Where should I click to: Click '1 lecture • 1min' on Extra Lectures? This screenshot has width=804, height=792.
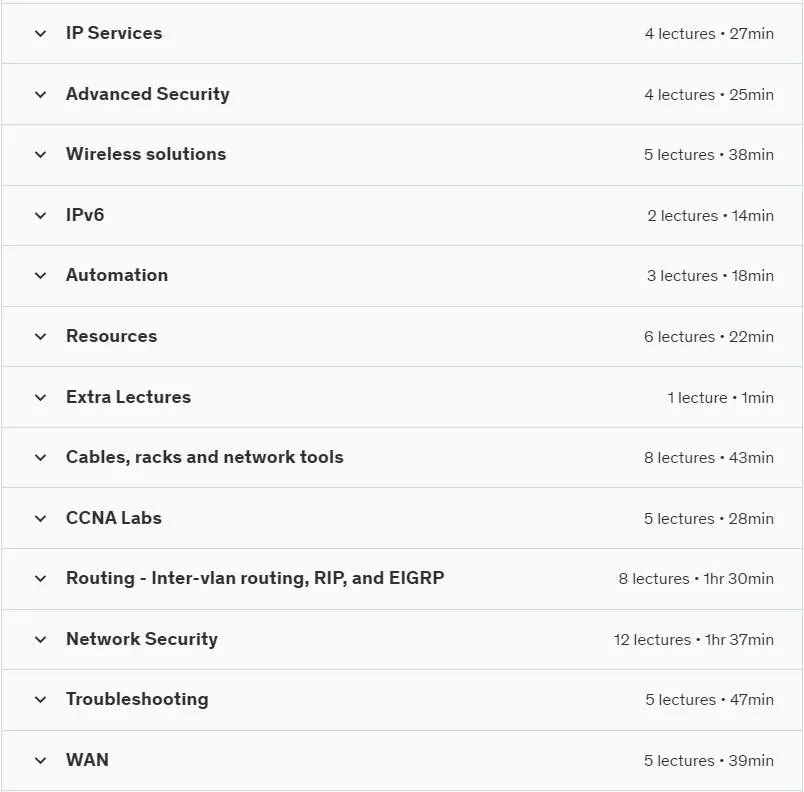click(x=720, y=398)
